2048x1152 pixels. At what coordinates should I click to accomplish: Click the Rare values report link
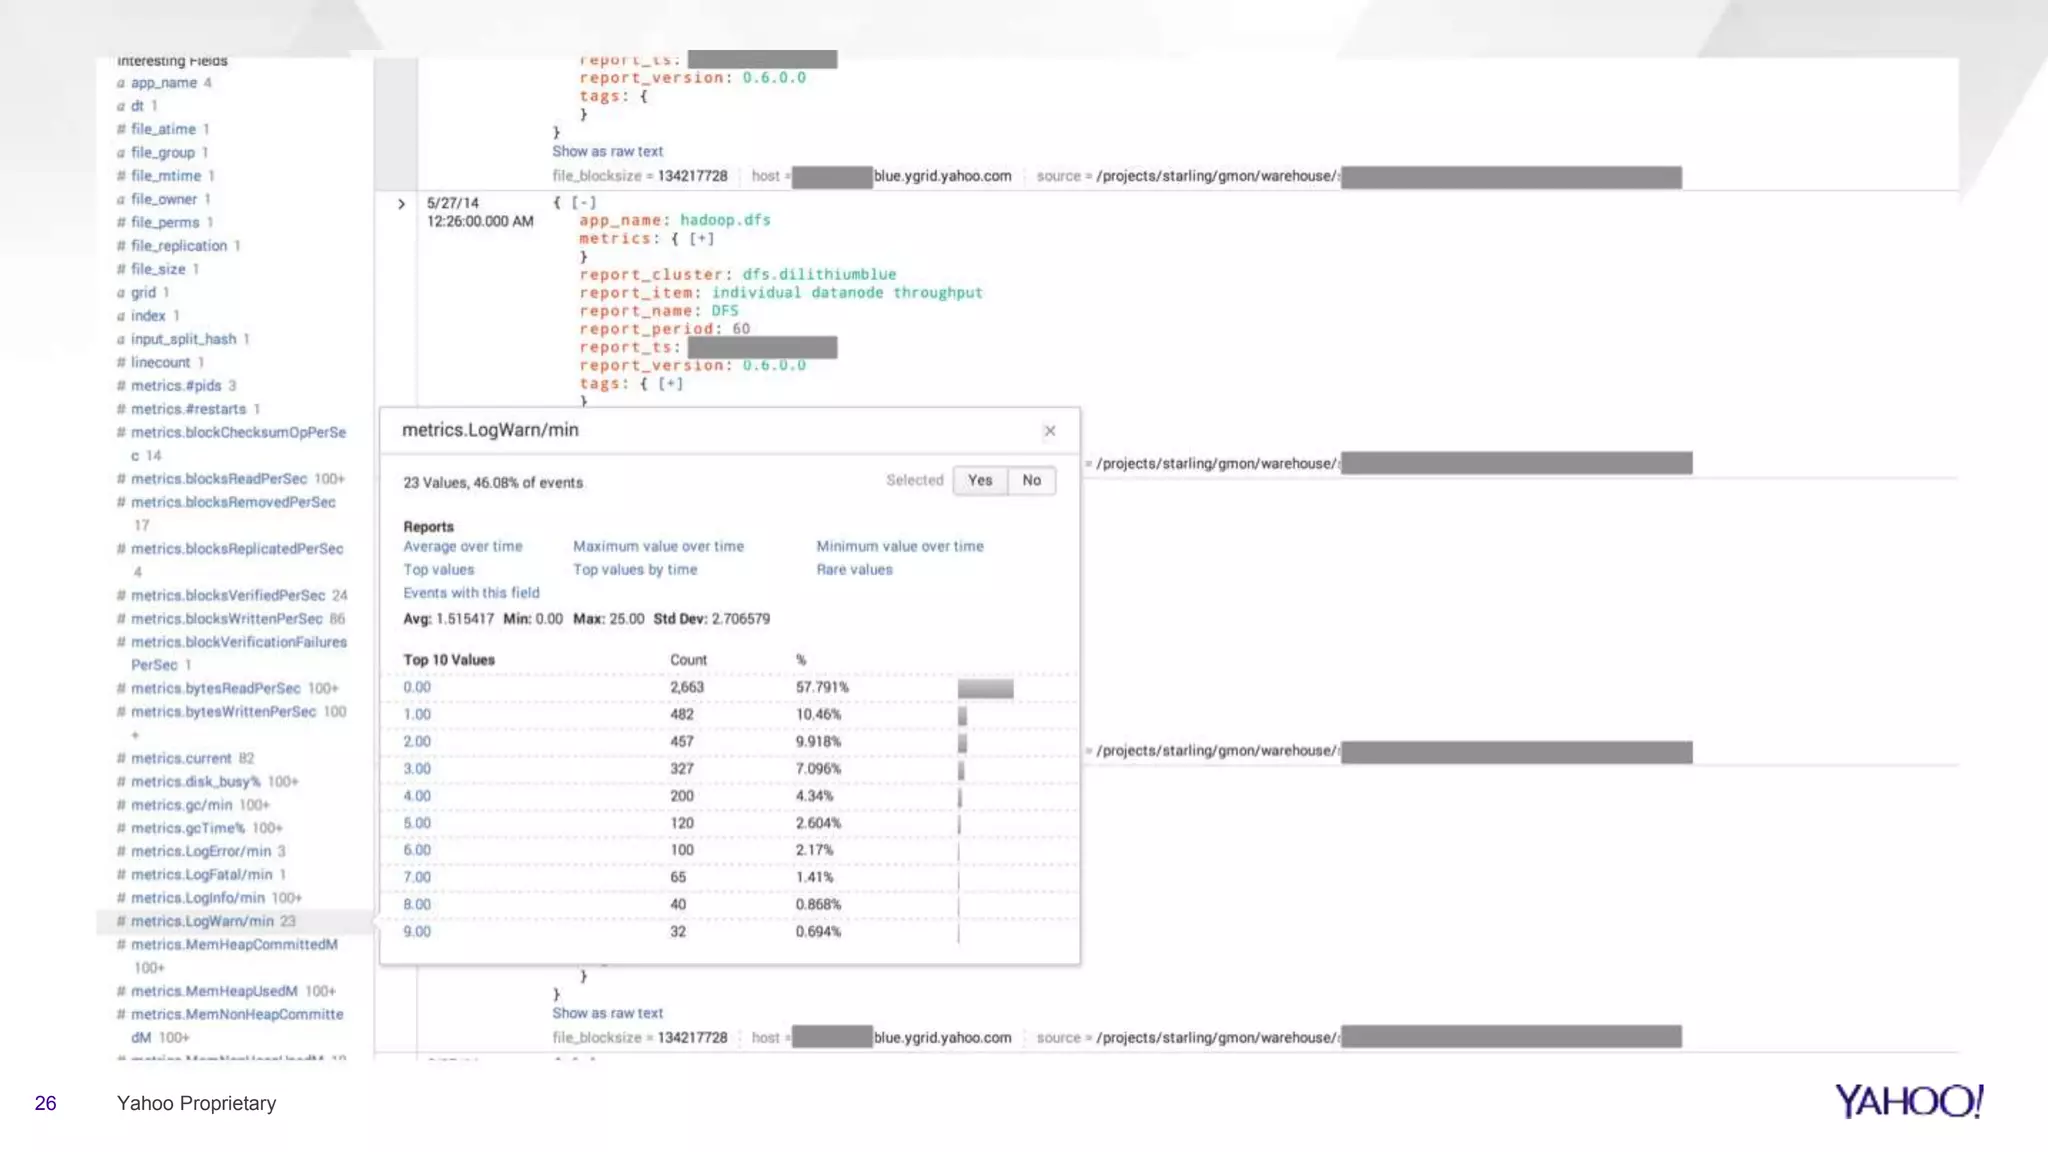pos(854,569)
